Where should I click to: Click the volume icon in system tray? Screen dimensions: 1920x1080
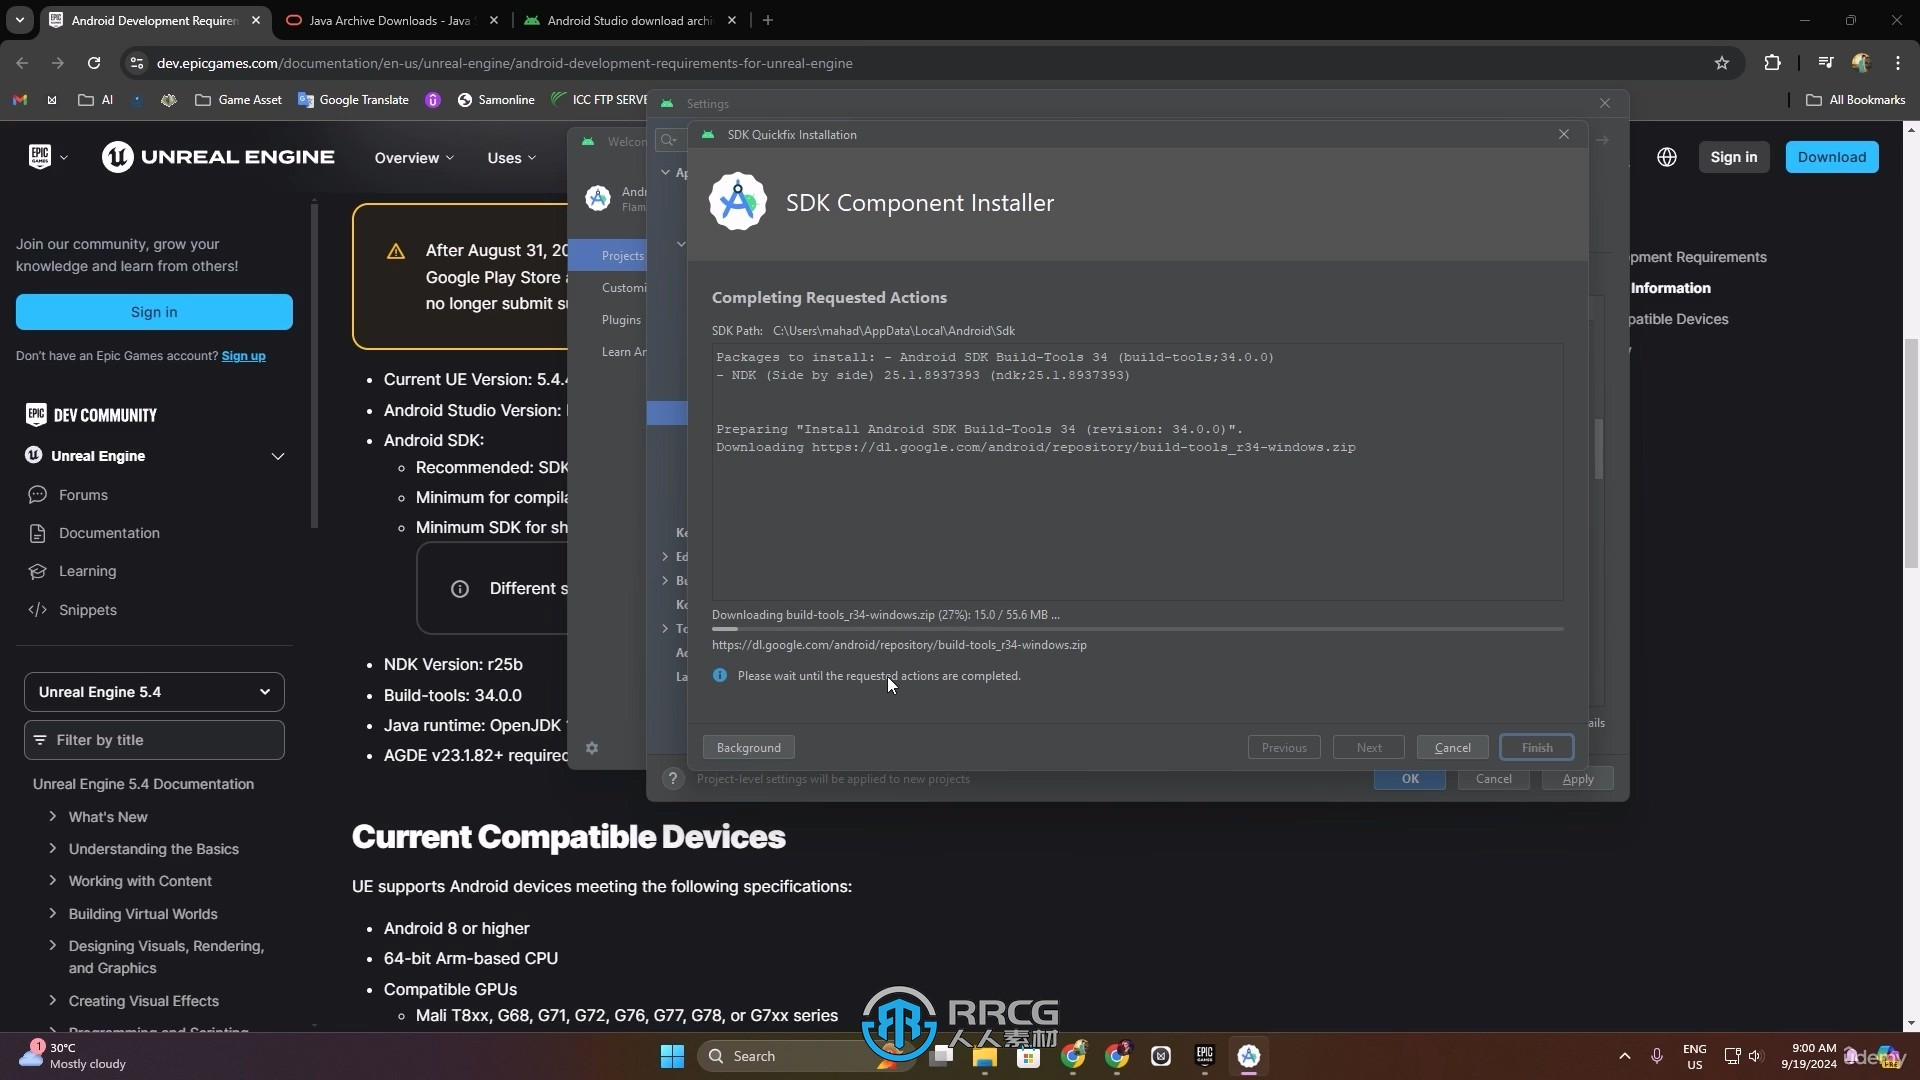(x=1755, y=1056)
